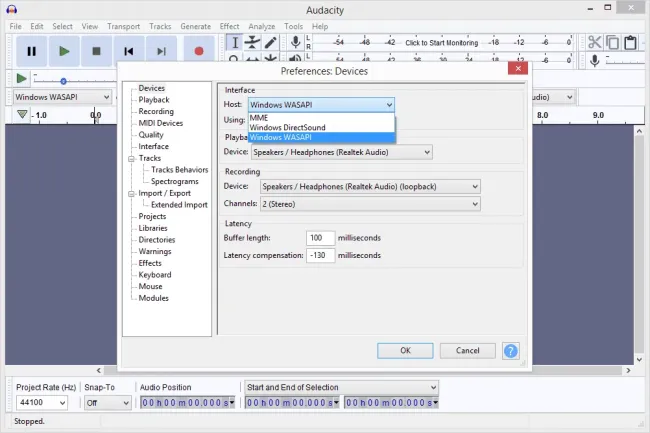Select Directories preferences category
Screen dimensions: 650x433
pos(157,240)
